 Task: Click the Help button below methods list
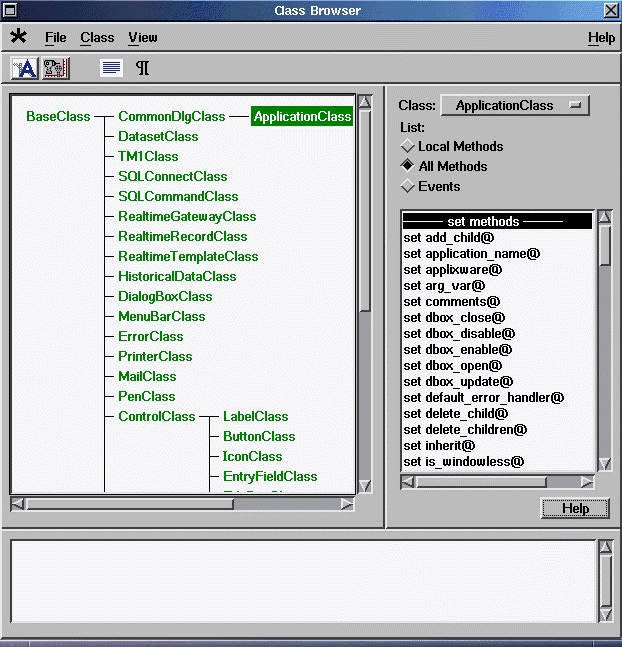[575, 508]
